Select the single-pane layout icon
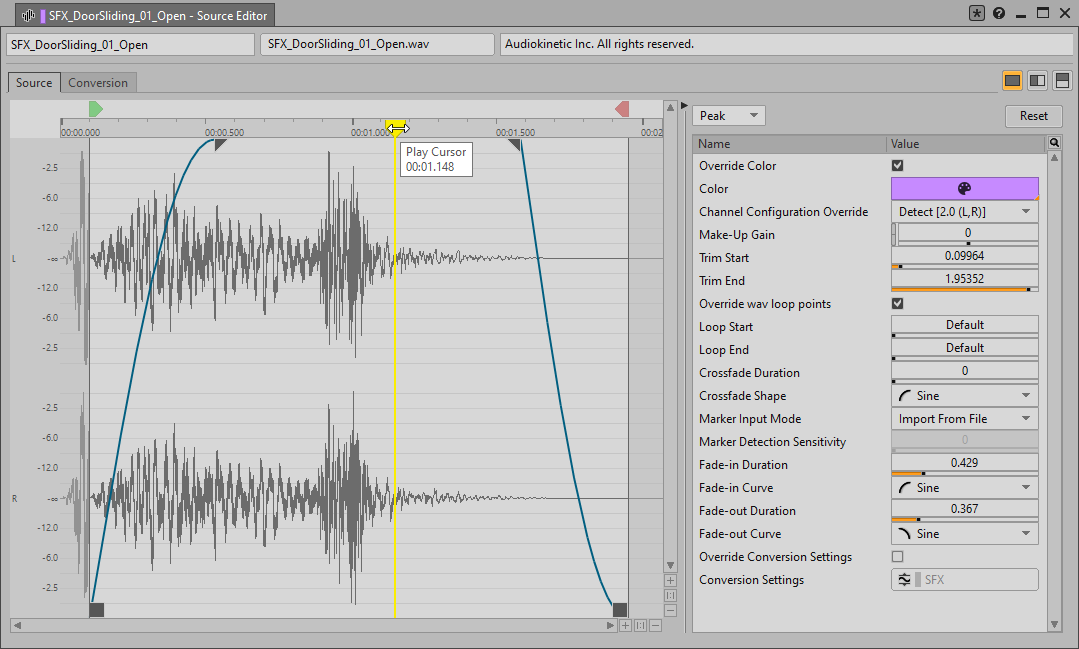 (1012, 81)
